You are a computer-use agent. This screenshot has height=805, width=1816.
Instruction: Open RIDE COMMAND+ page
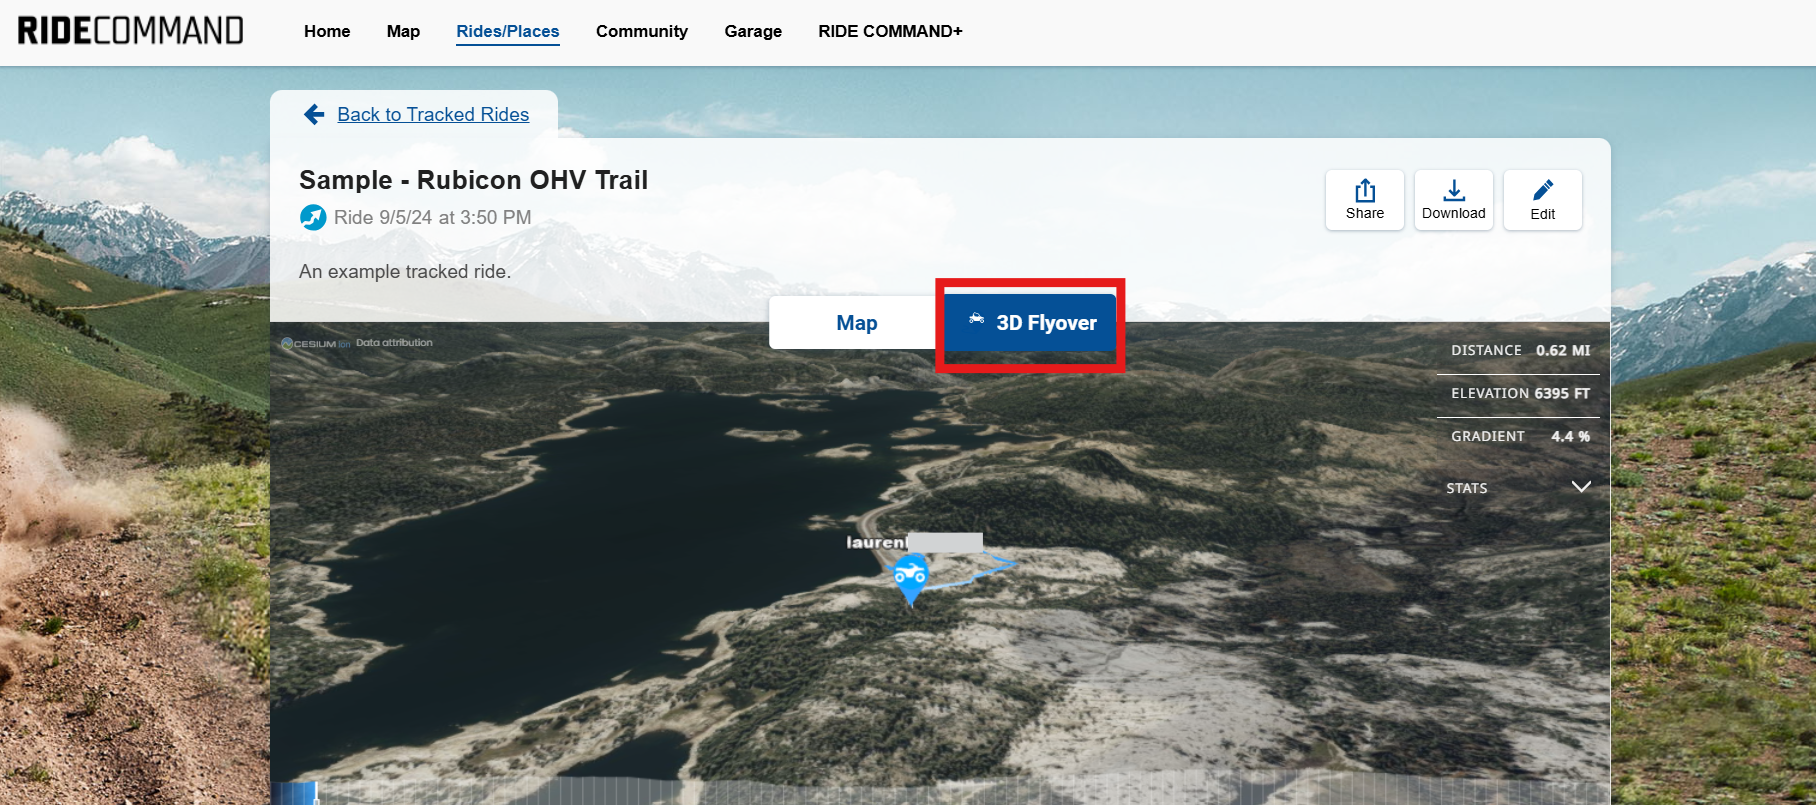[x=890, y=31]
